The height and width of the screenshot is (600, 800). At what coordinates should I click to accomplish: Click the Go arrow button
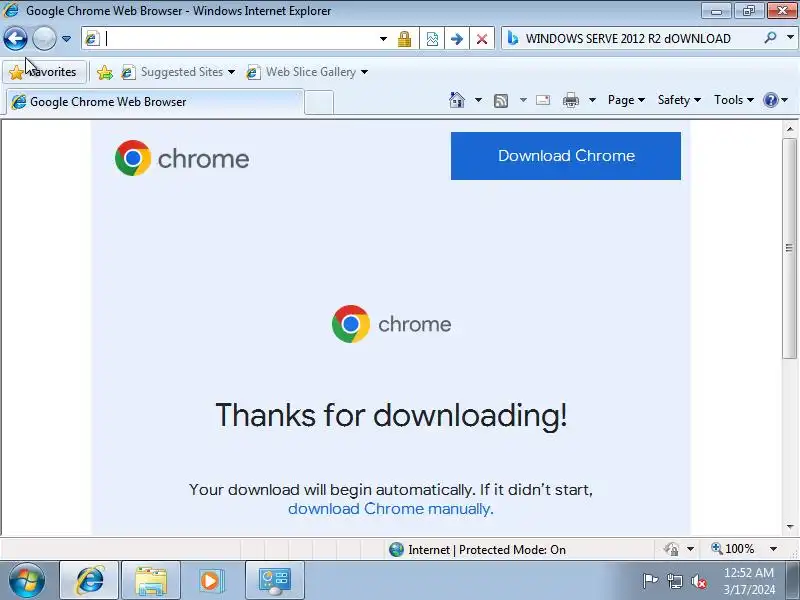click(x=457, y=39)
